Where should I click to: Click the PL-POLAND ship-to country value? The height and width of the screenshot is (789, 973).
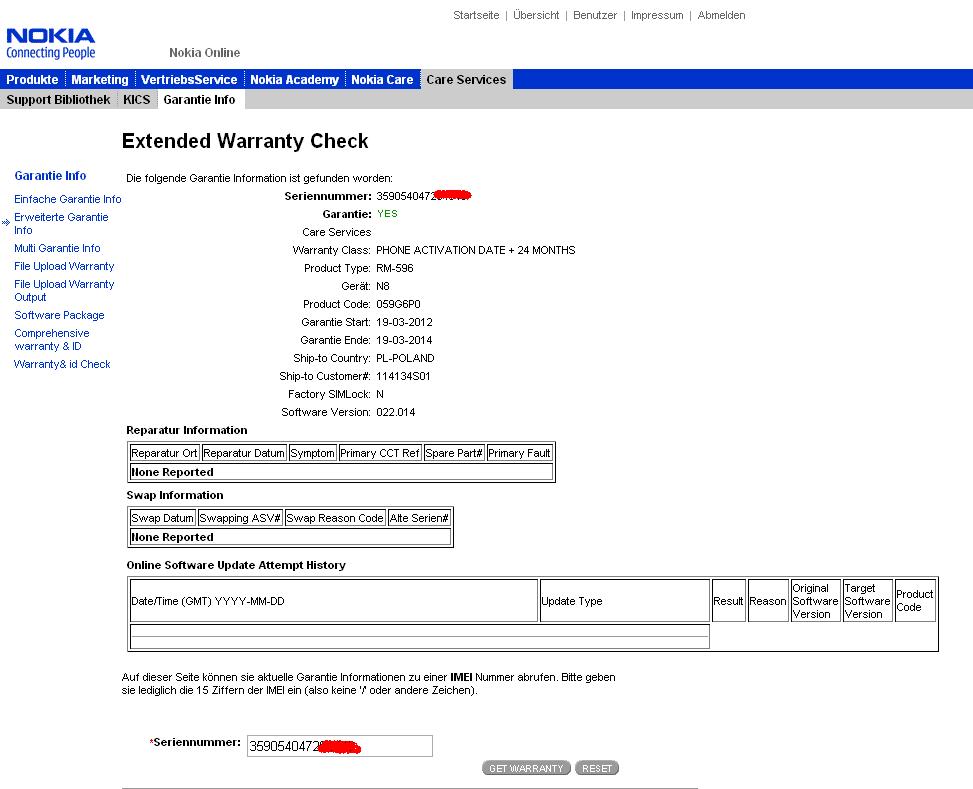point(405,358)
